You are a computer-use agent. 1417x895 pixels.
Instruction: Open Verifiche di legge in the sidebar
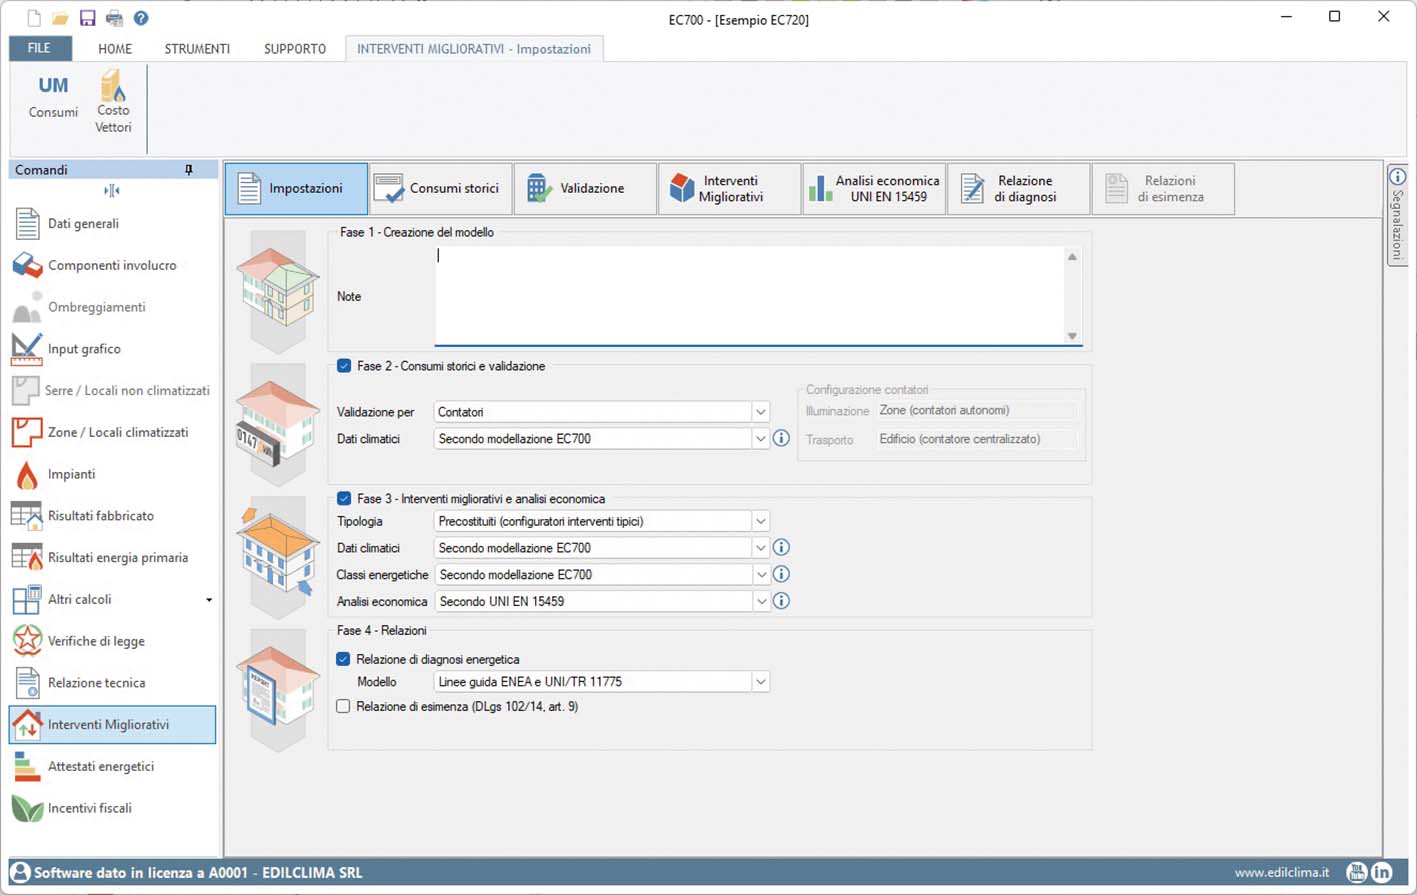pos(112,641)
